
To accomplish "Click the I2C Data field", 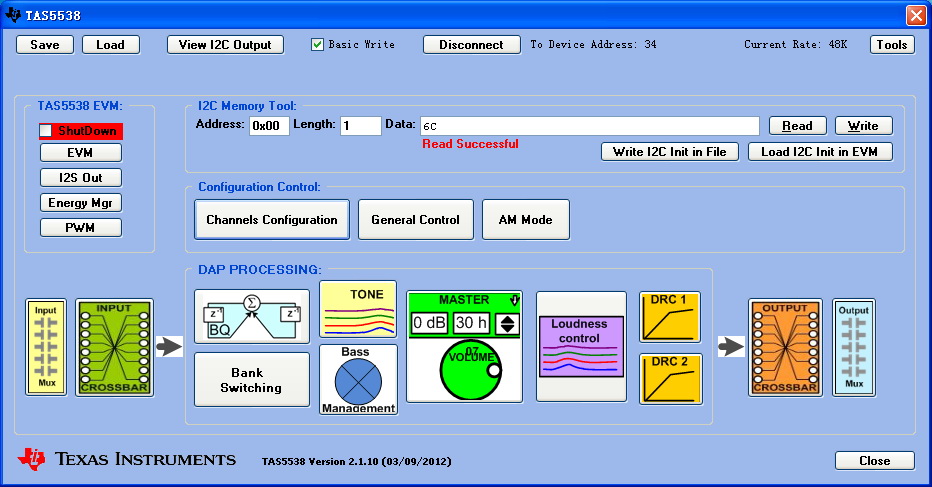I will click(590, 126).
